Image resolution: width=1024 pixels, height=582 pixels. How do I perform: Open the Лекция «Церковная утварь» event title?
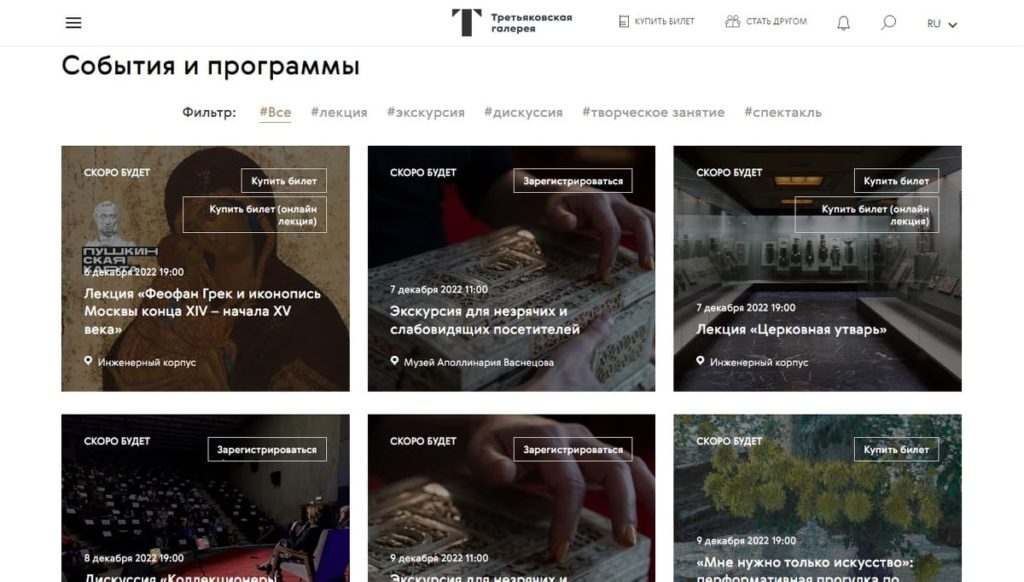[792, 329]
